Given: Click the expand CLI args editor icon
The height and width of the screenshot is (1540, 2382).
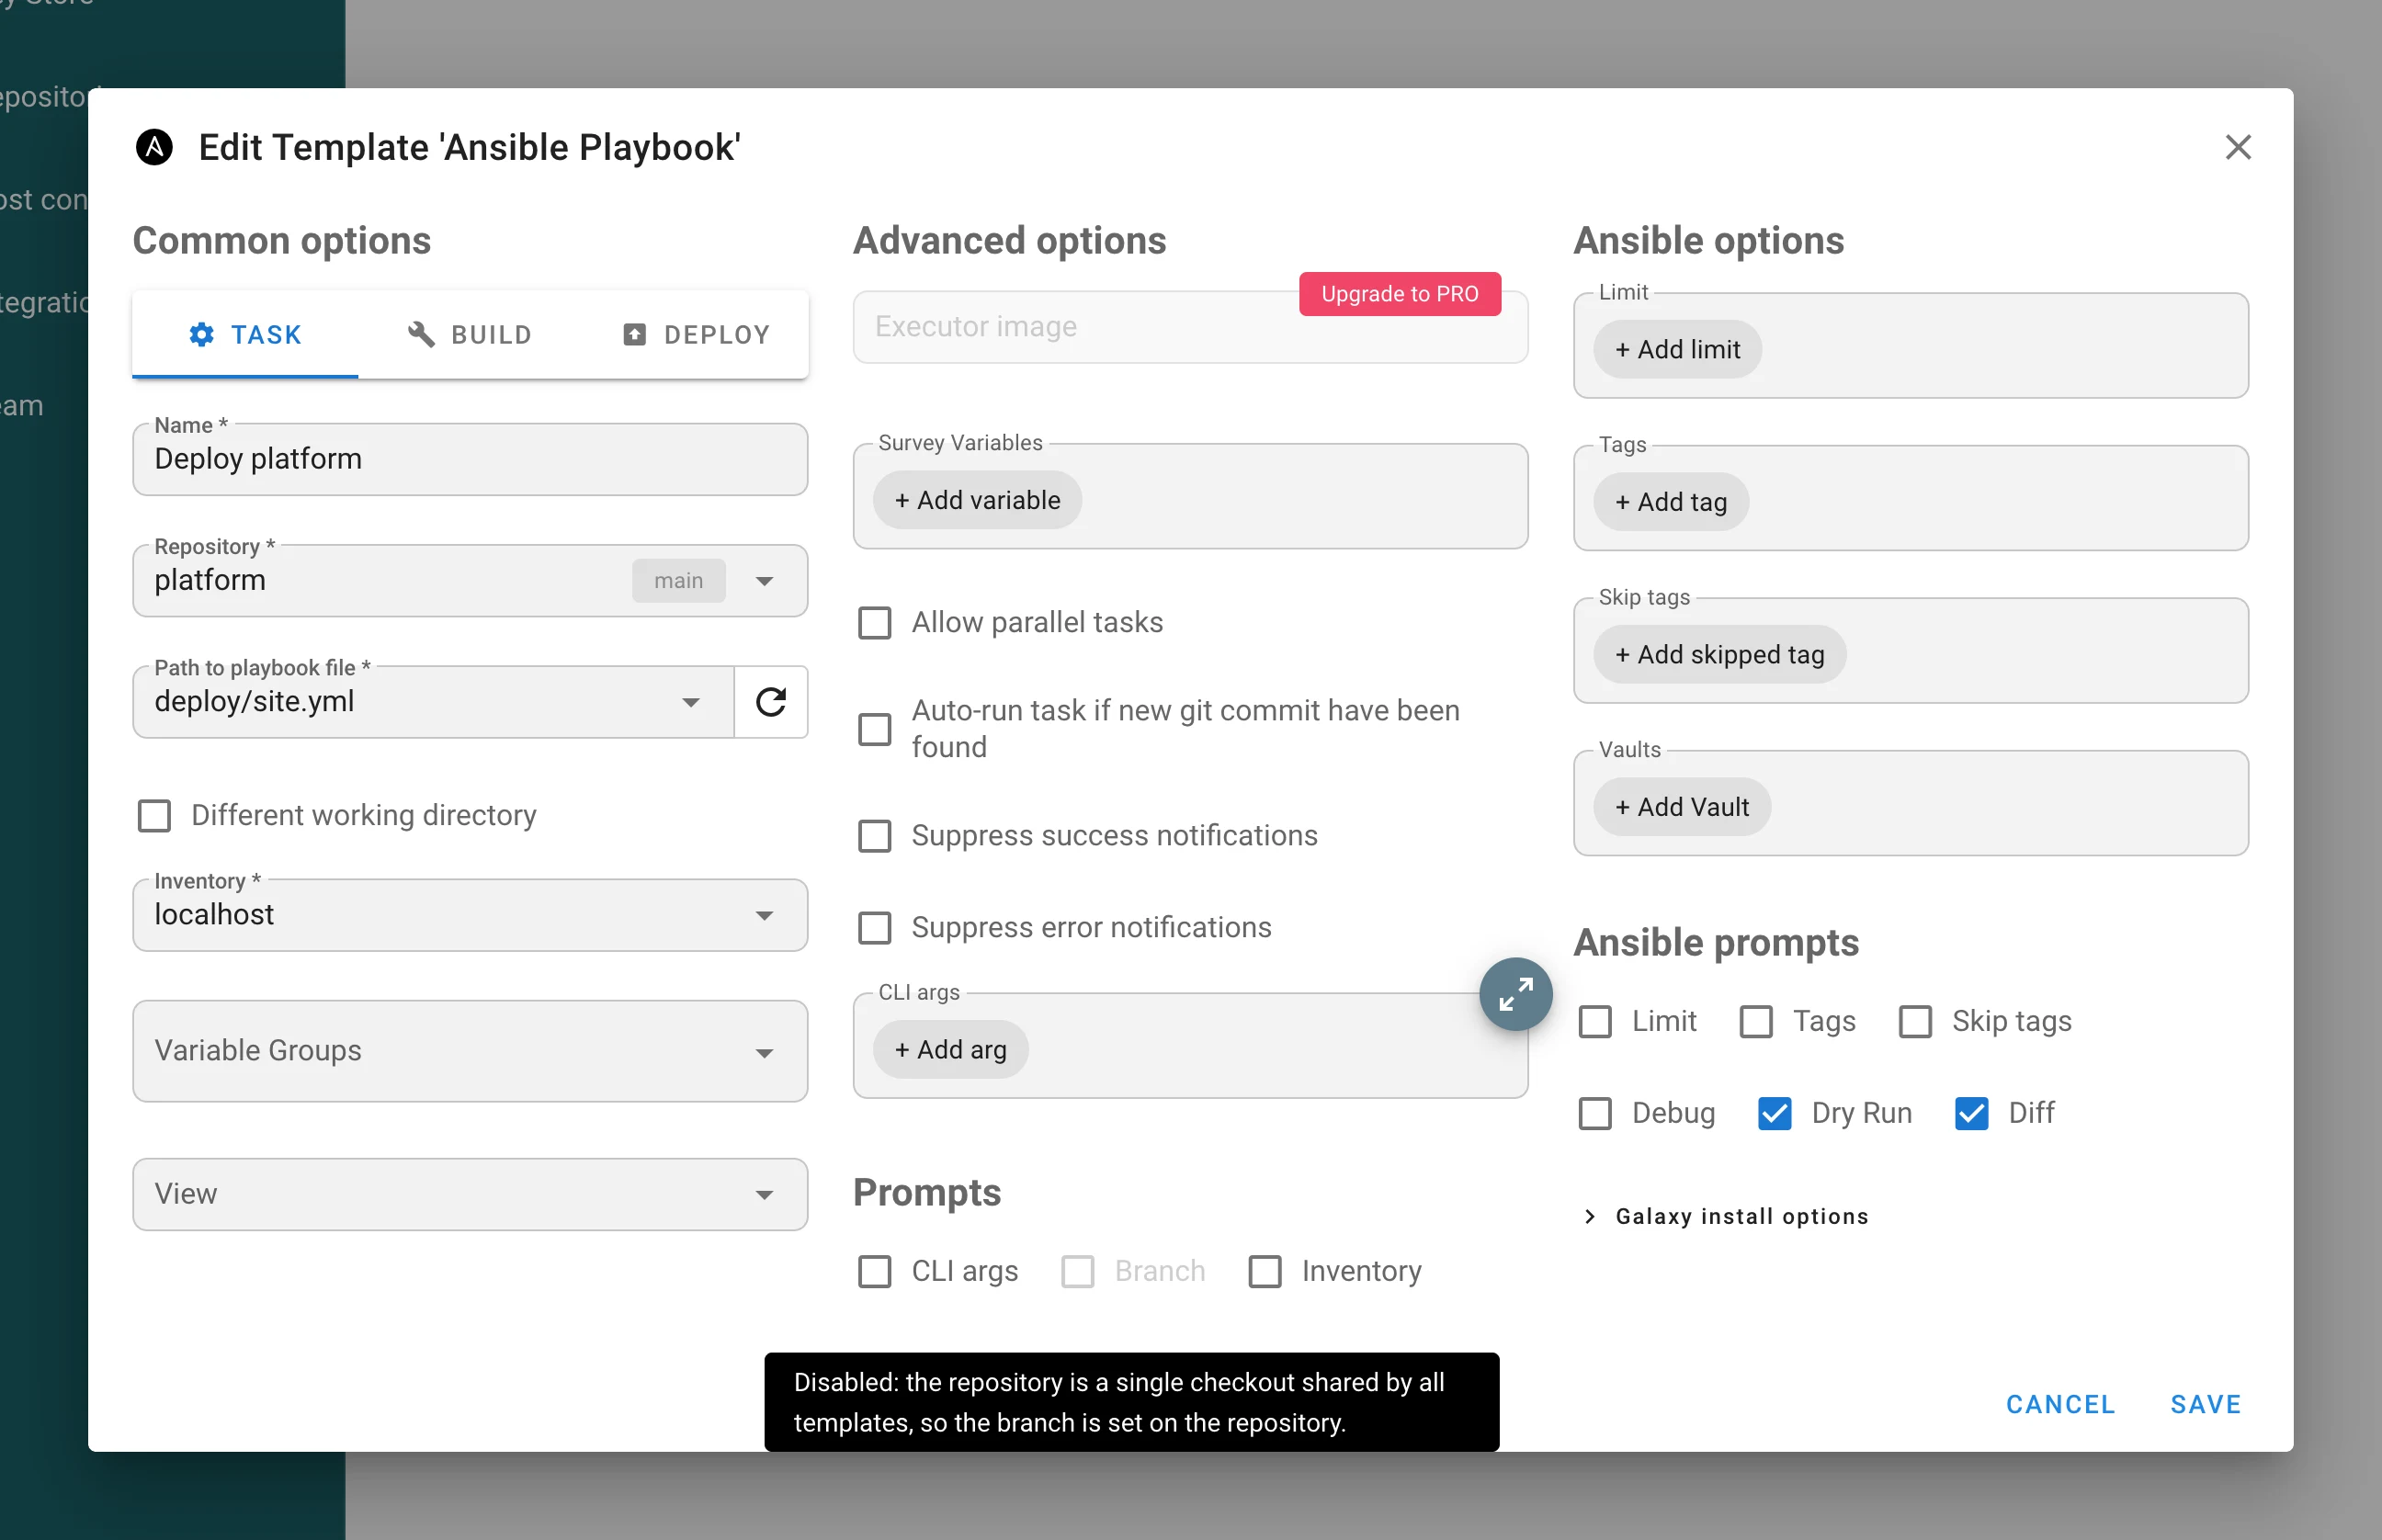Looking at the screenshot, I should (x=1515, y=994).
